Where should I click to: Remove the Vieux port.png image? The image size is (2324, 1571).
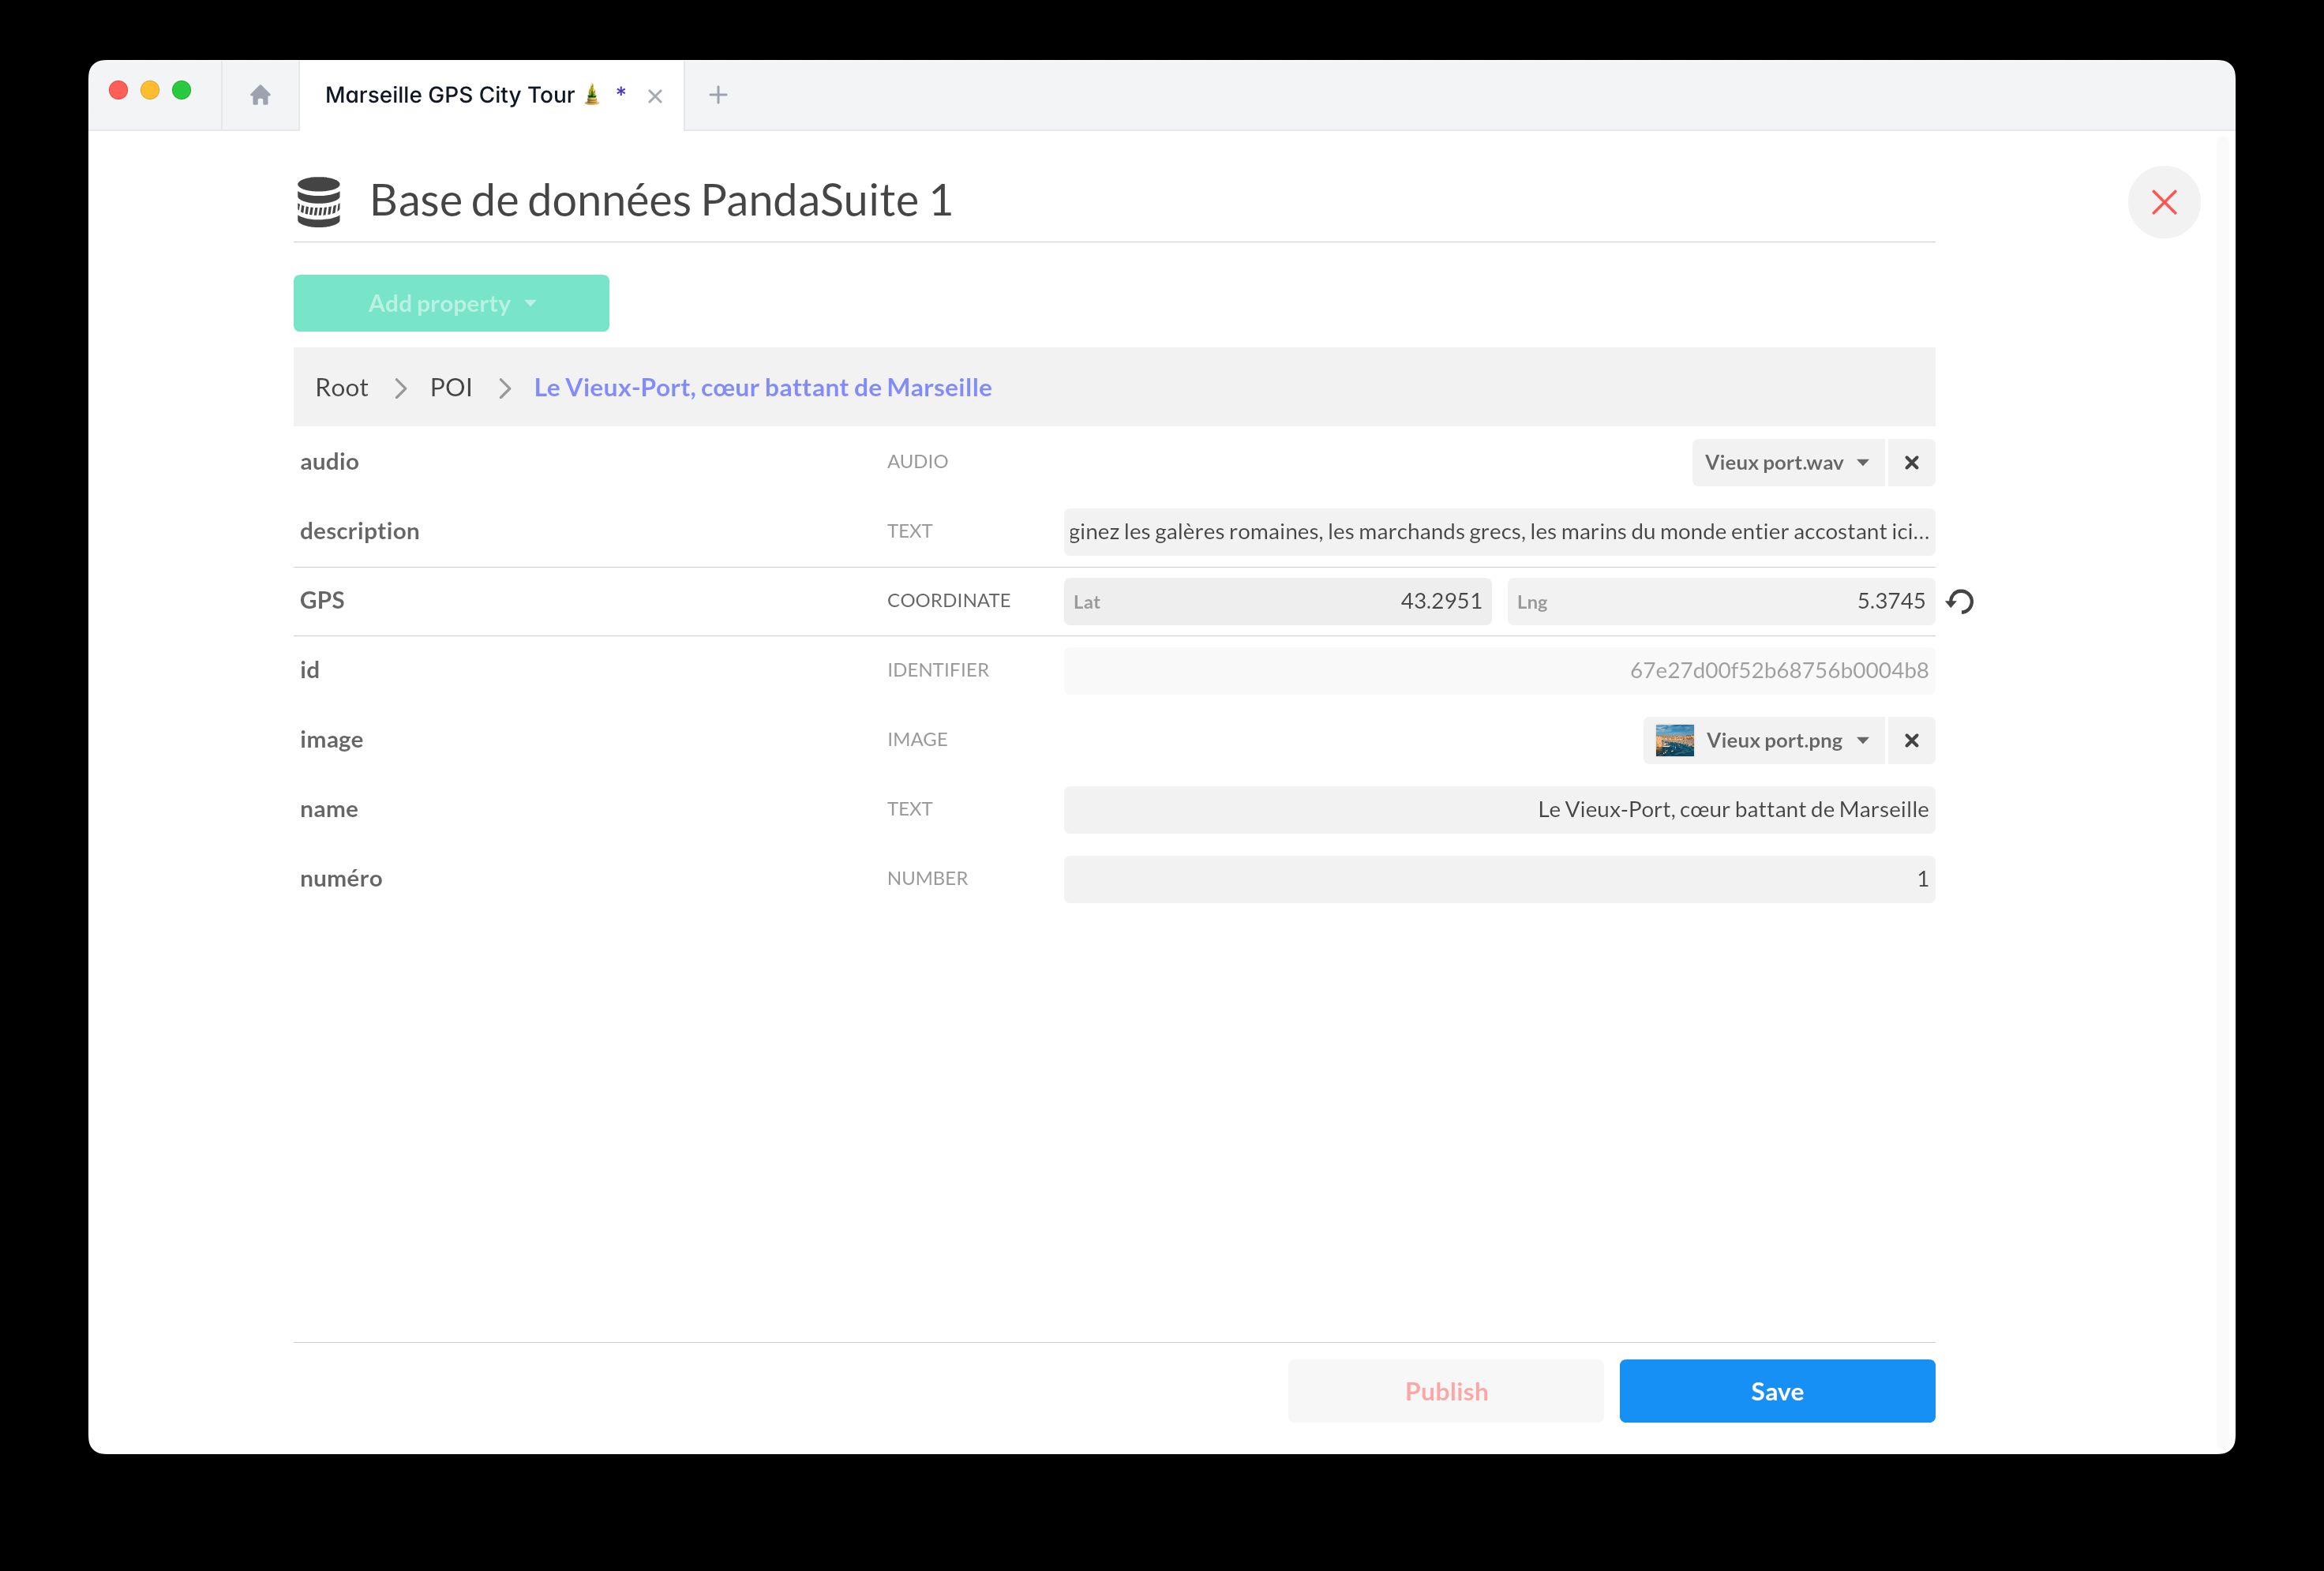pos(1911,741)
